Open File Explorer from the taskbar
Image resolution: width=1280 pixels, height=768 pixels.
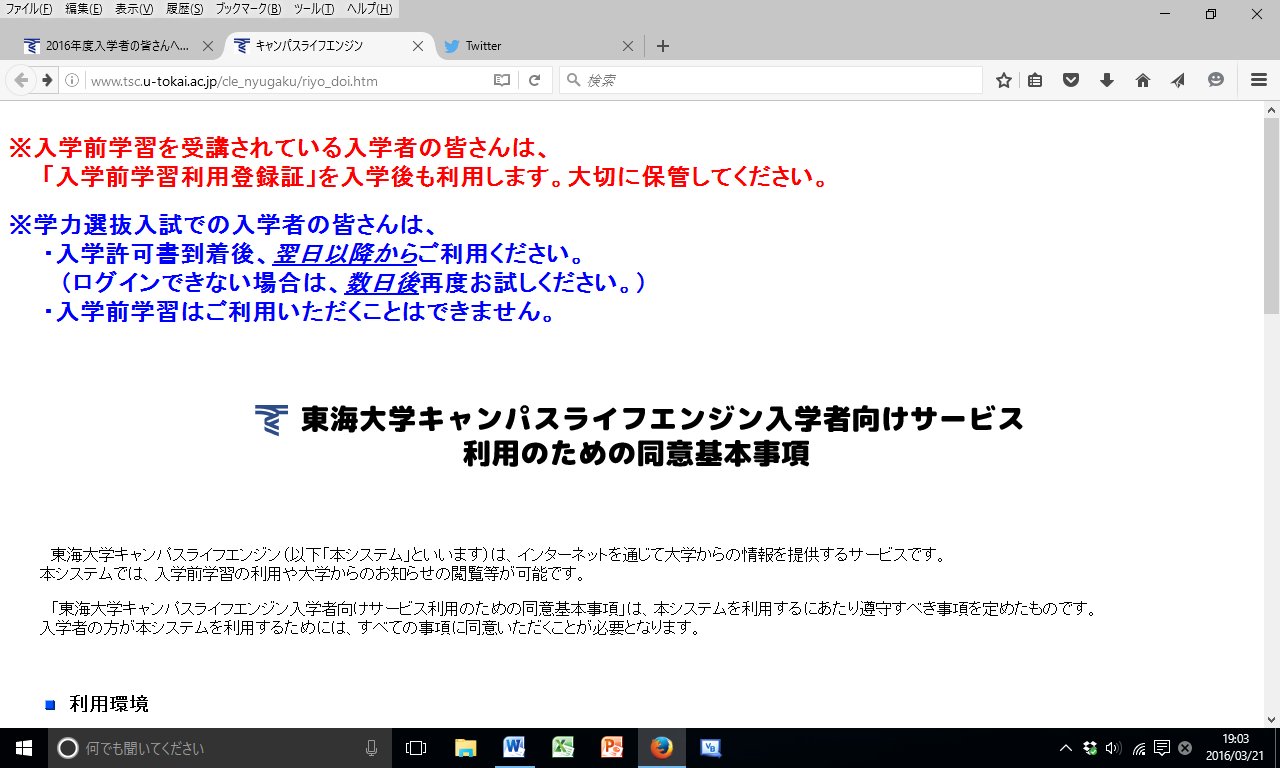[x=465, y=748]
